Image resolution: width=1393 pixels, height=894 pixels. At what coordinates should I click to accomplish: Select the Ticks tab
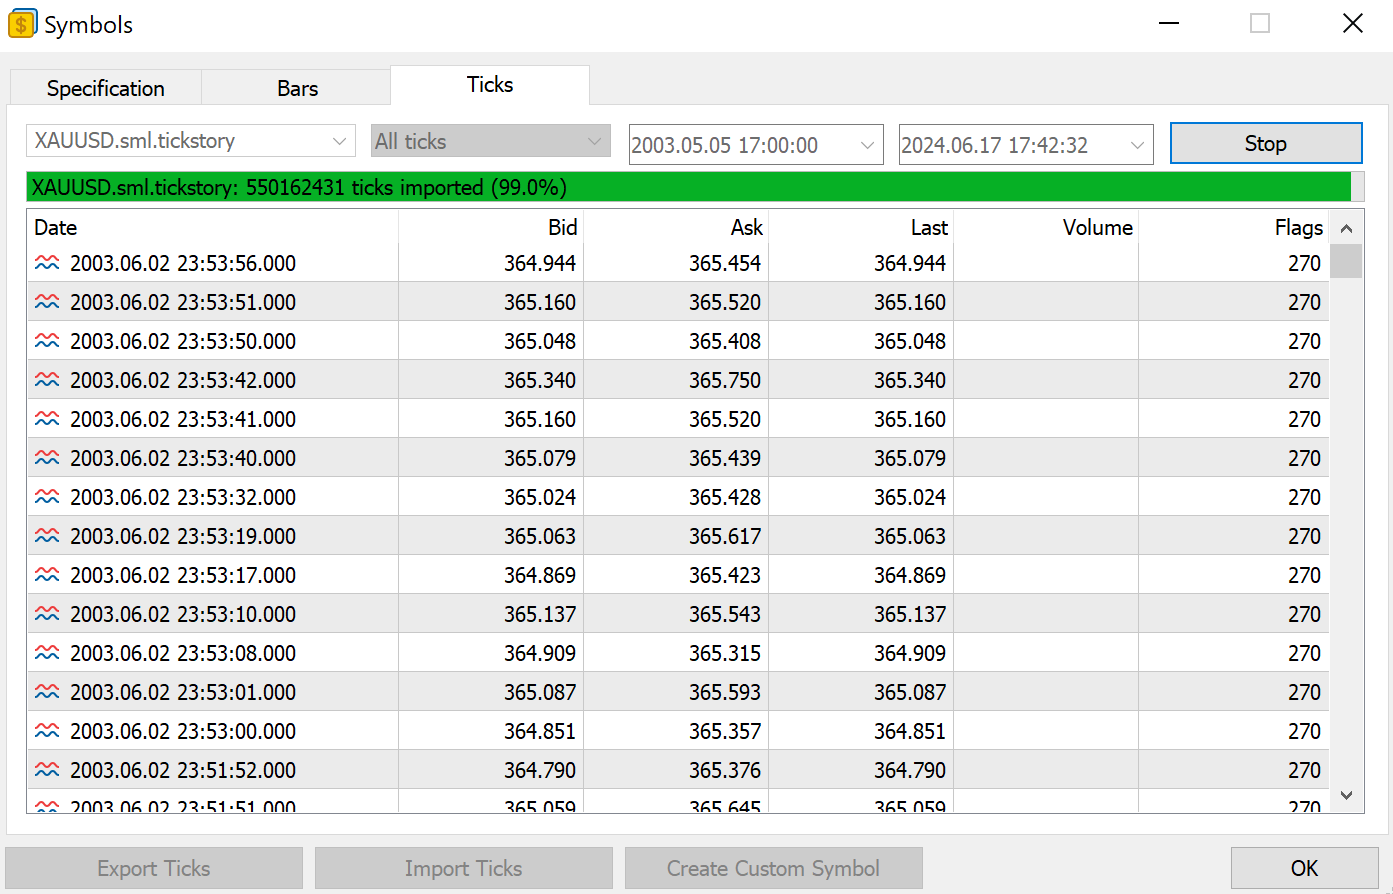[x=490, y=85]
